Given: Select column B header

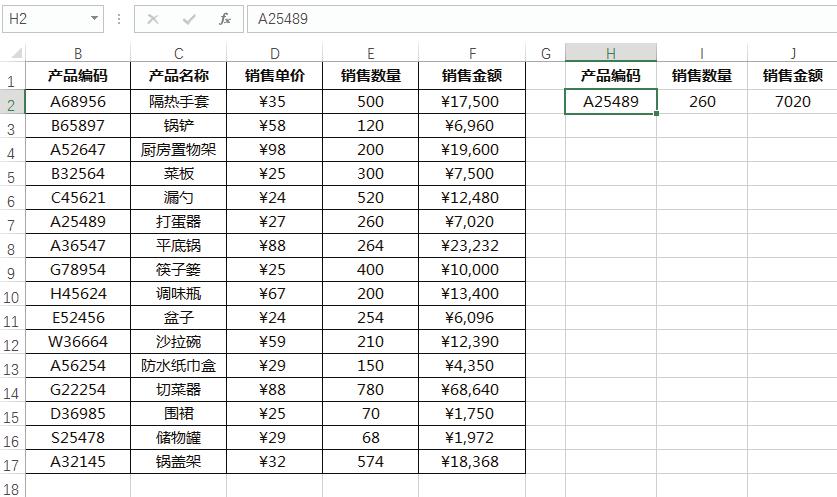Looking at the screenshot, I should click(78, 53).
